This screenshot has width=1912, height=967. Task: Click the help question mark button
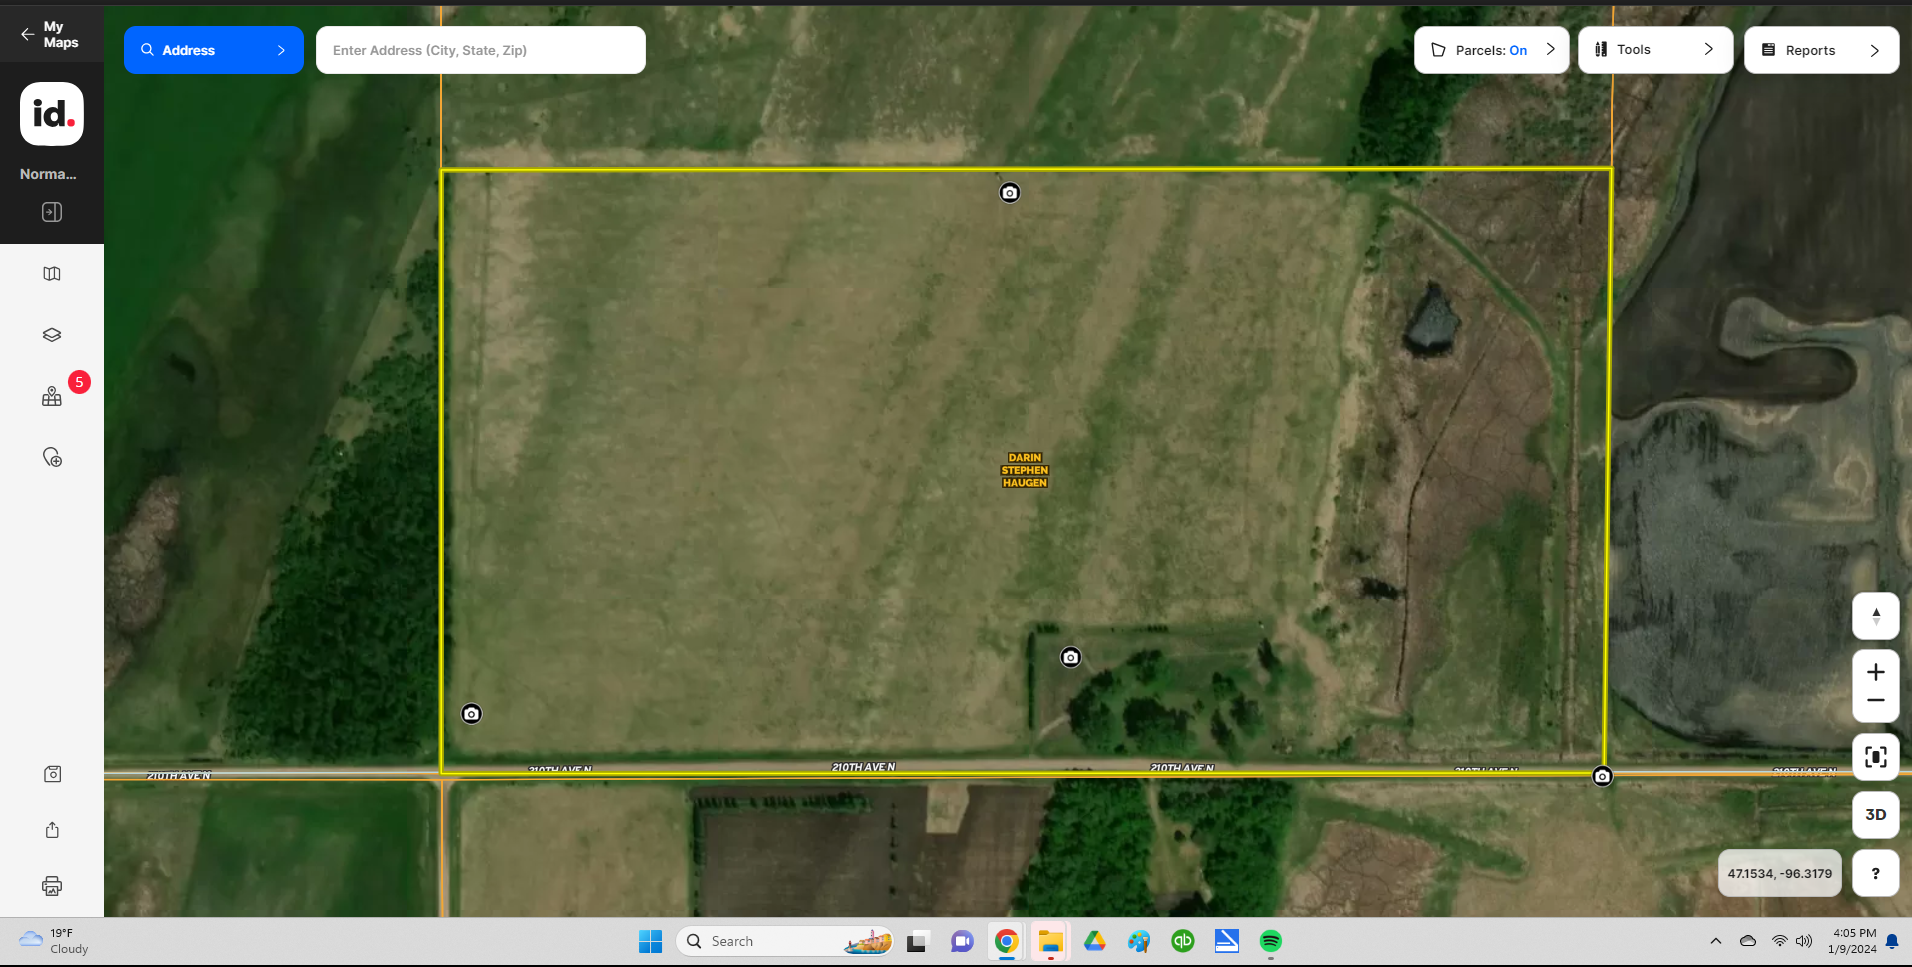tap(1875, 873)
